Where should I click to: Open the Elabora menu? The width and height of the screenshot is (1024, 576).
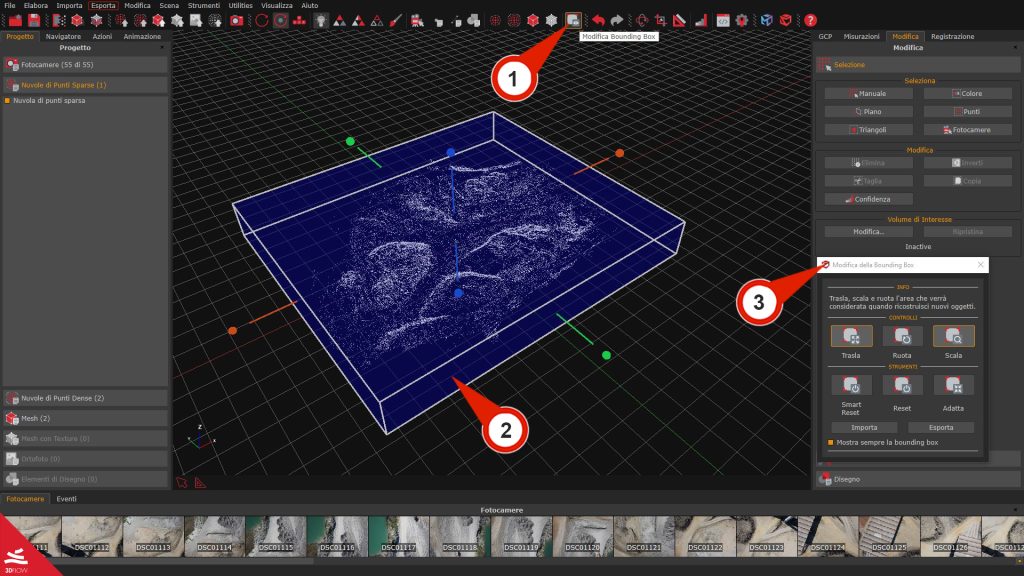(36, 5)
